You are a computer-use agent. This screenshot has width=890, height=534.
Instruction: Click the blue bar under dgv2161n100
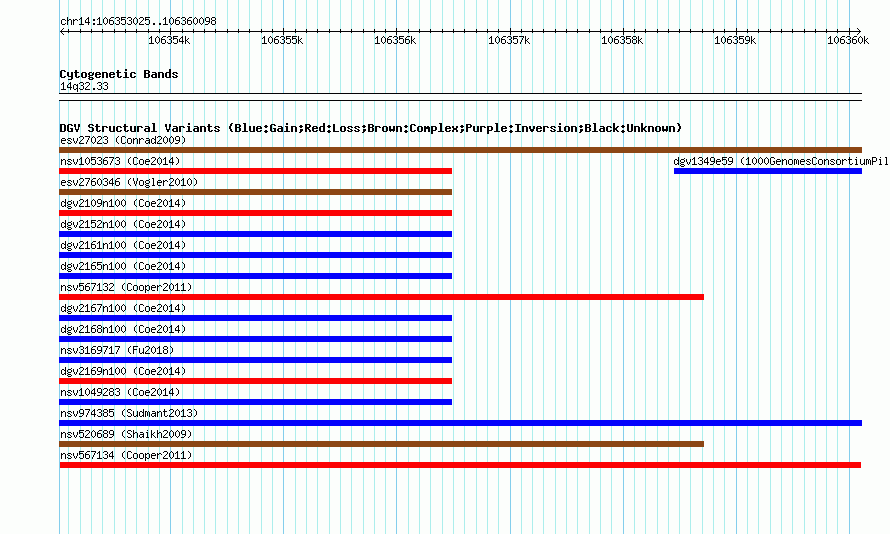point(255,255)
